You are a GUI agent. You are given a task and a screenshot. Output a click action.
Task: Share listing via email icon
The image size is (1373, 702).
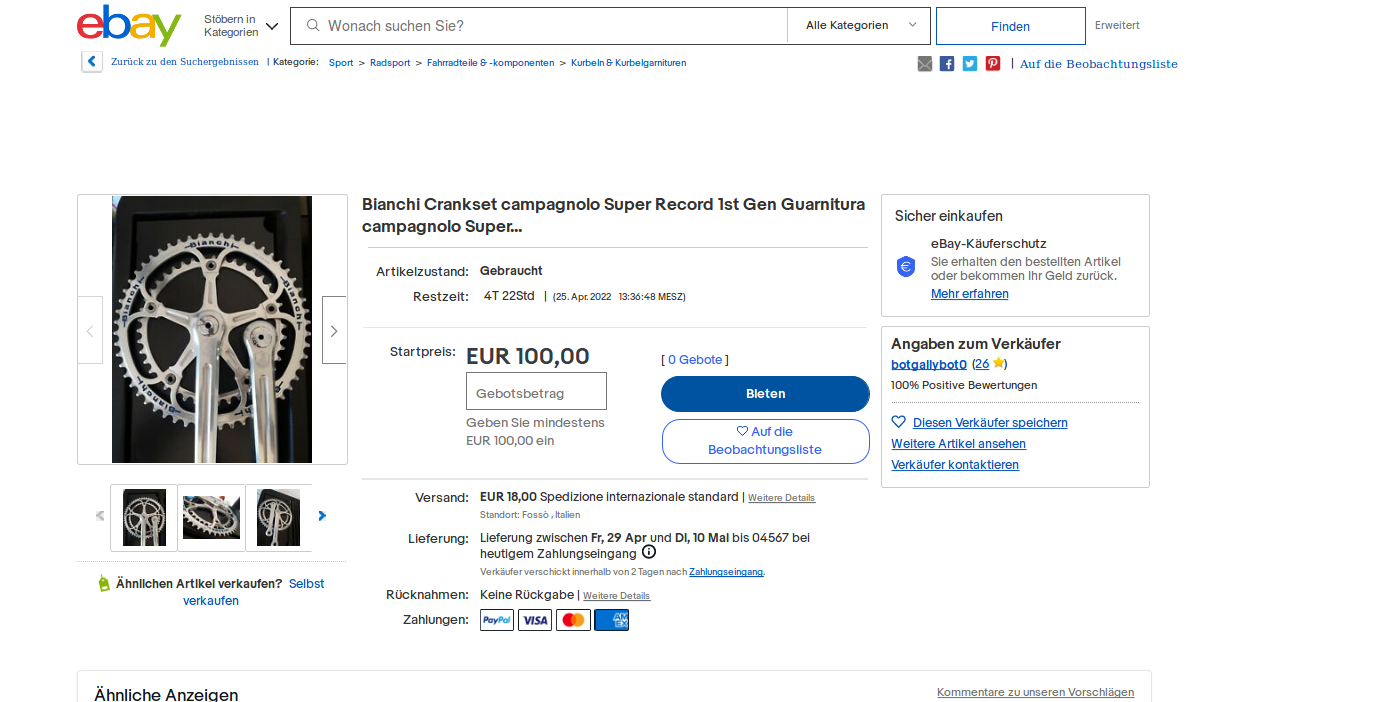click(x=924, y=64)
